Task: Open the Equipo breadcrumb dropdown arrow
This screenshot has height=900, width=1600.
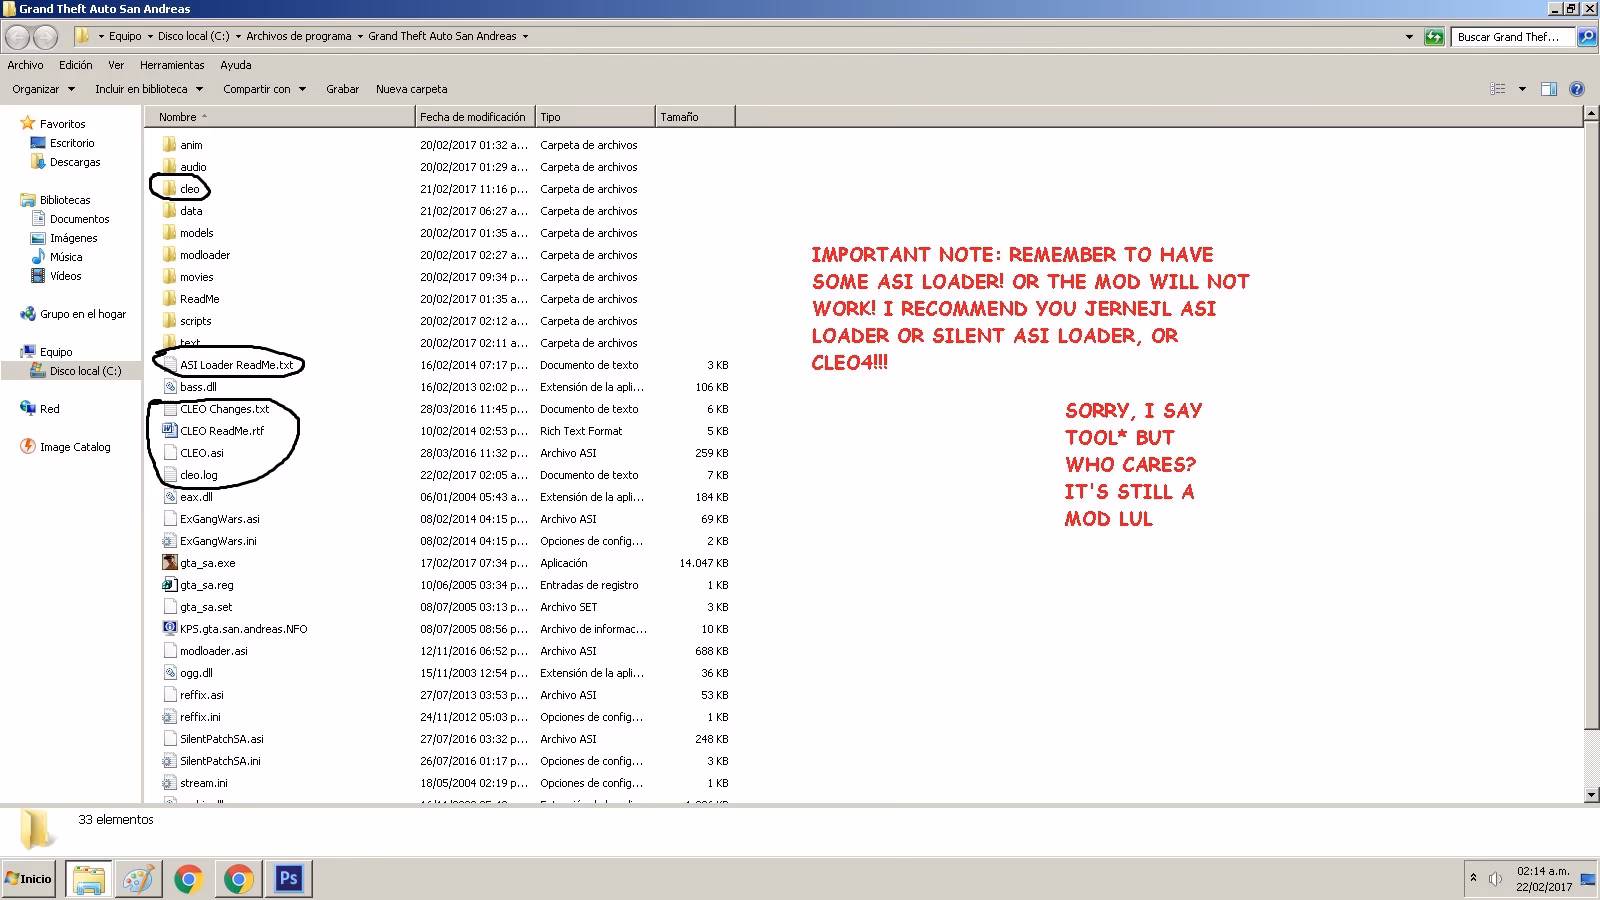Action: [x=150, y=37]
